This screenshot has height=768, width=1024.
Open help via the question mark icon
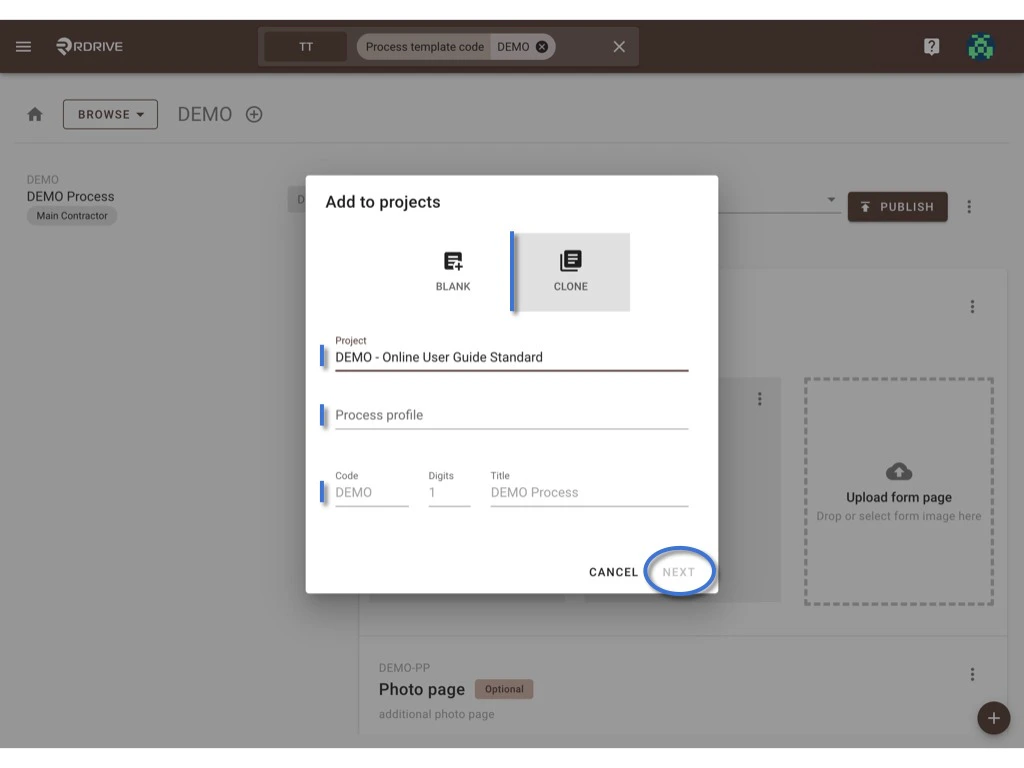[x=931, y=46]
